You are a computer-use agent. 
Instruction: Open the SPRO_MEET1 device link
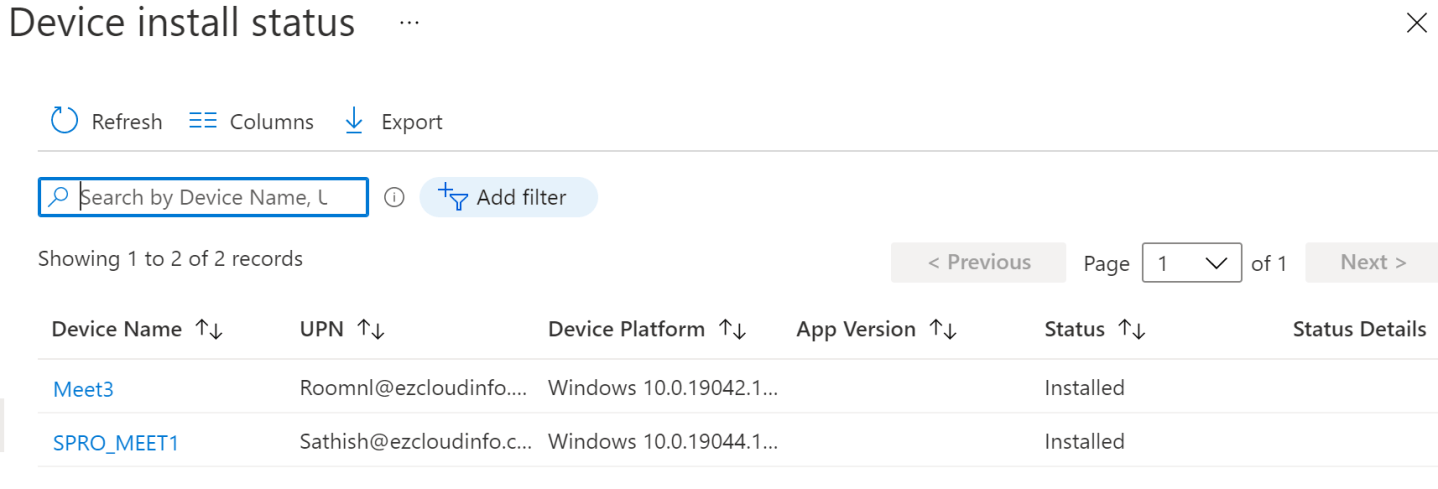[x=116, y=442]
